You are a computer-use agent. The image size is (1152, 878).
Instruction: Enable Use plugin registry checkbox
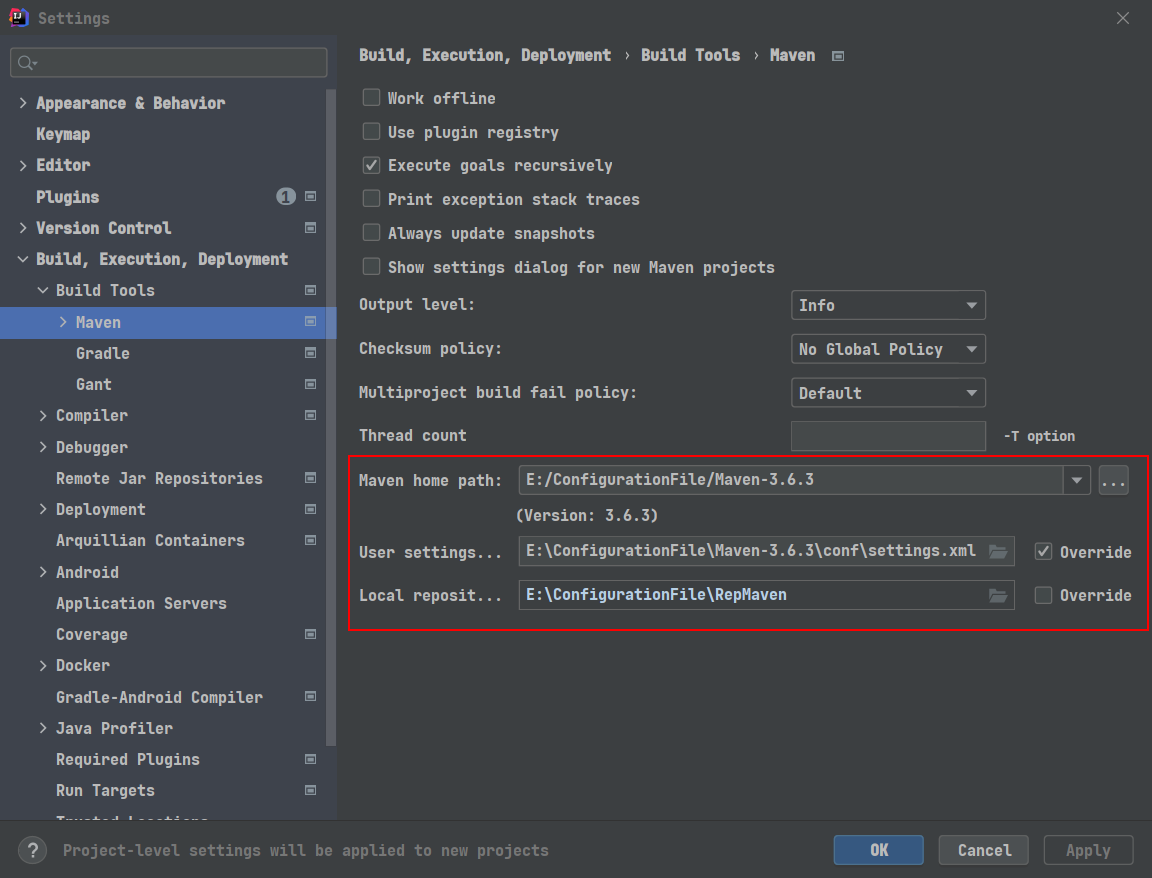[372, 132]
